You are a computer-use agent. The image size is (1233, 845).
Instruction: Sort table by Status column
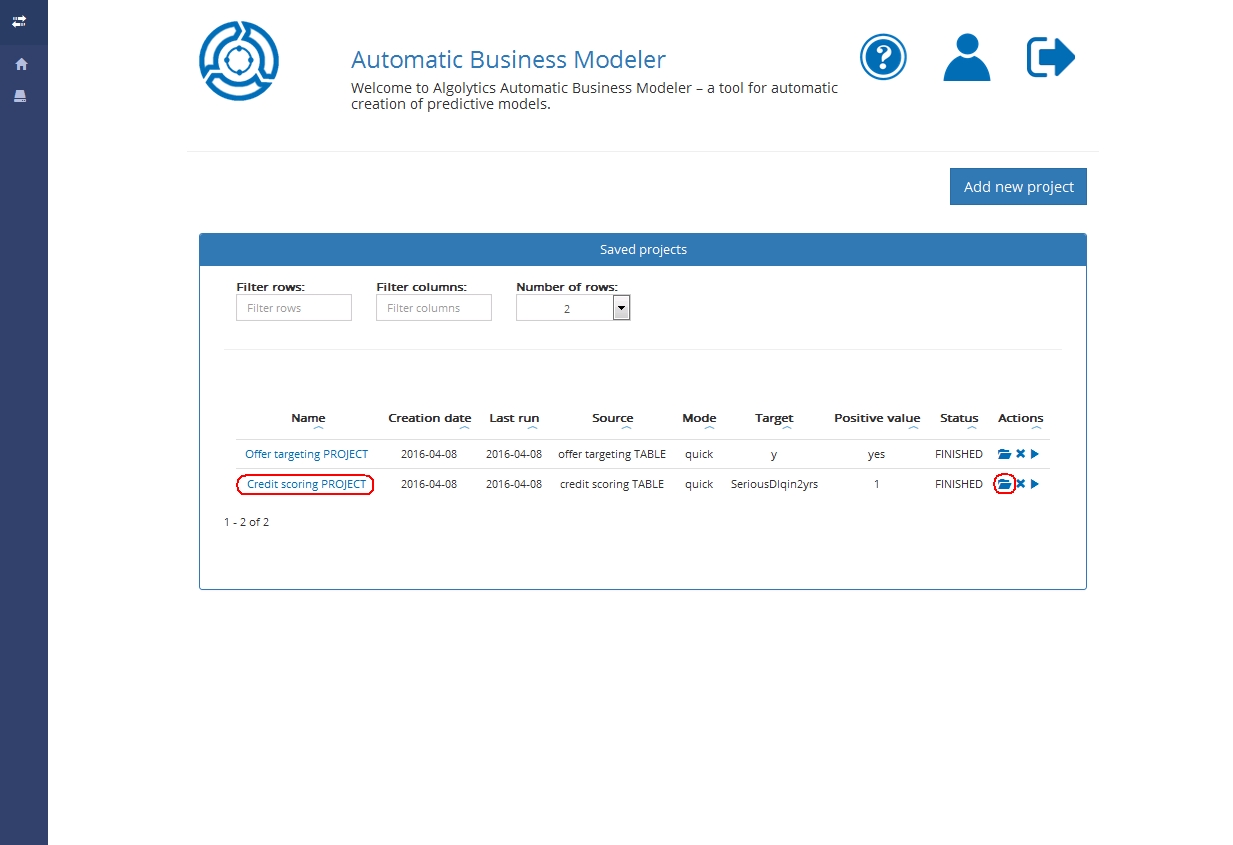pyautogui.click(x=958, y=419)
